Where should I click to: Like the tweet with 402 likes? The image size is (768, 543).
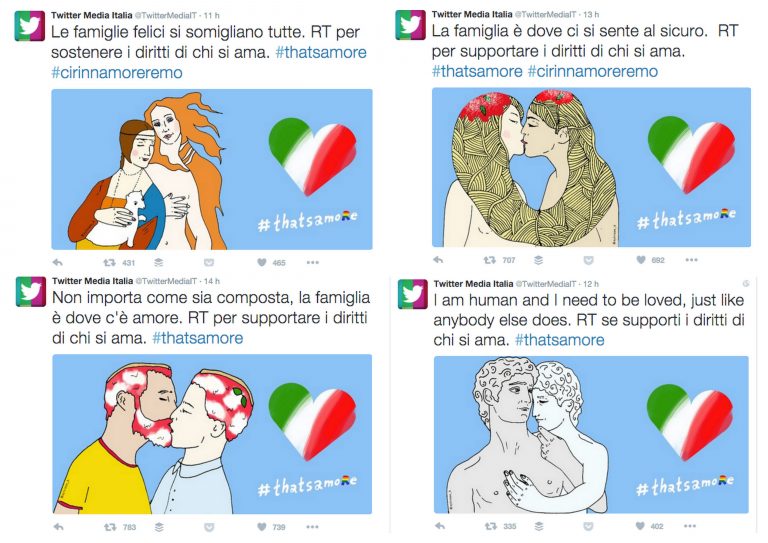coord(640,526)
